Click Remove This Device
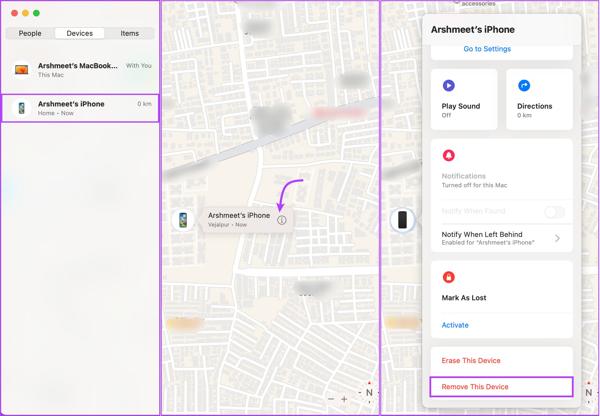 (x=501, y=387)
